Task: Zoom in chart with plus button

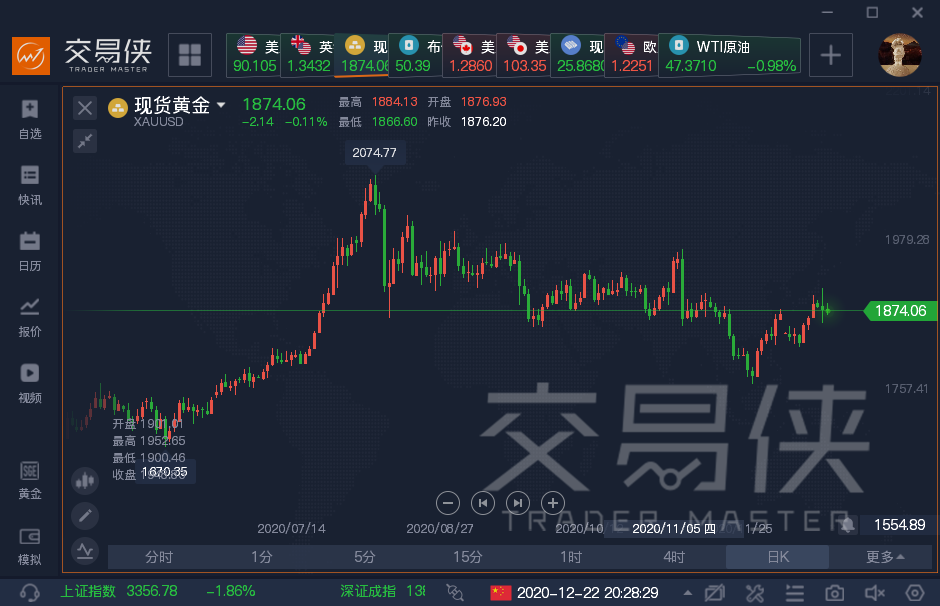Action: coord(553,503)
